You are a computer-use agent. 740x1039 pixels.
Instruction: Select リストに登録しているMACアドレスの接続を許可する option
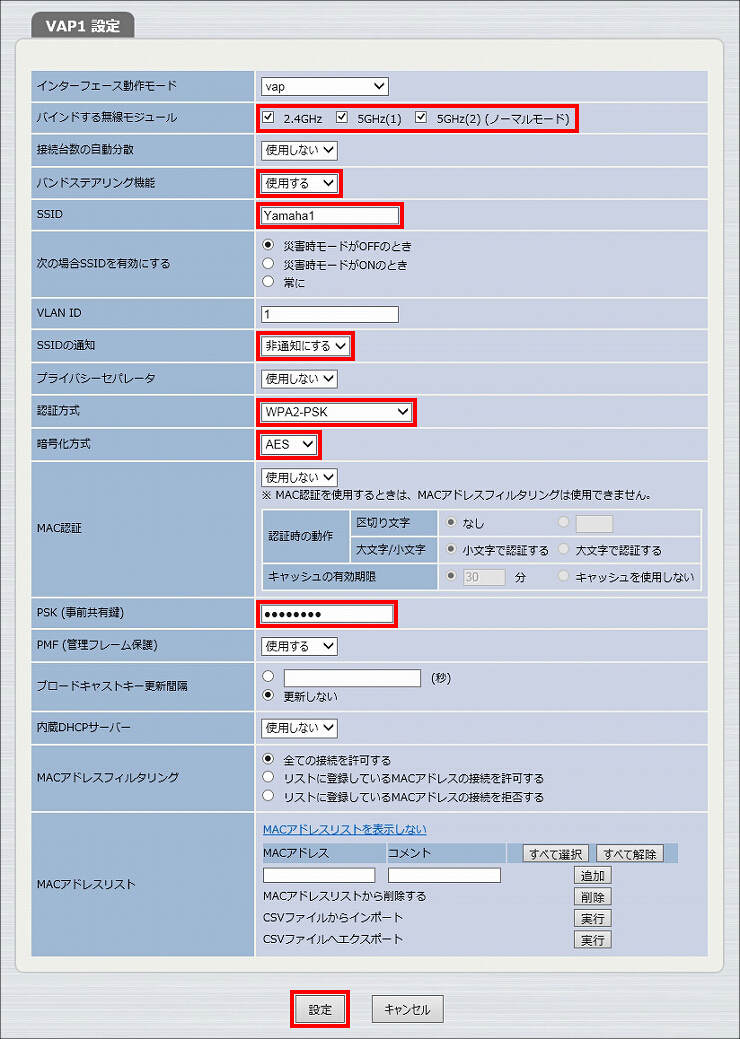(268, 777)
